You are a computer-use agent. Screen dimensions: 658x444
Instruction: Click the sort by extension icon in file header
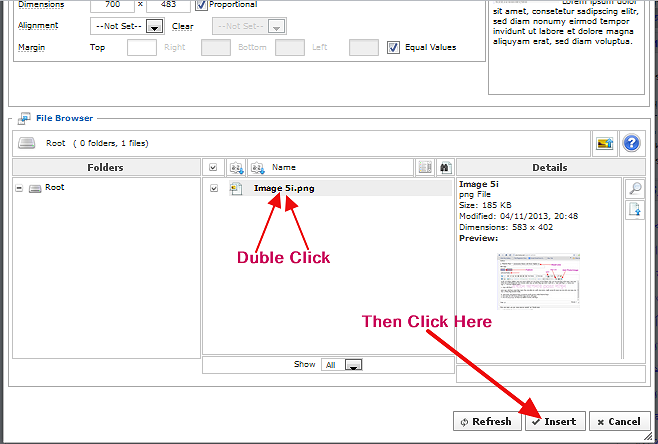pos(236,168)
